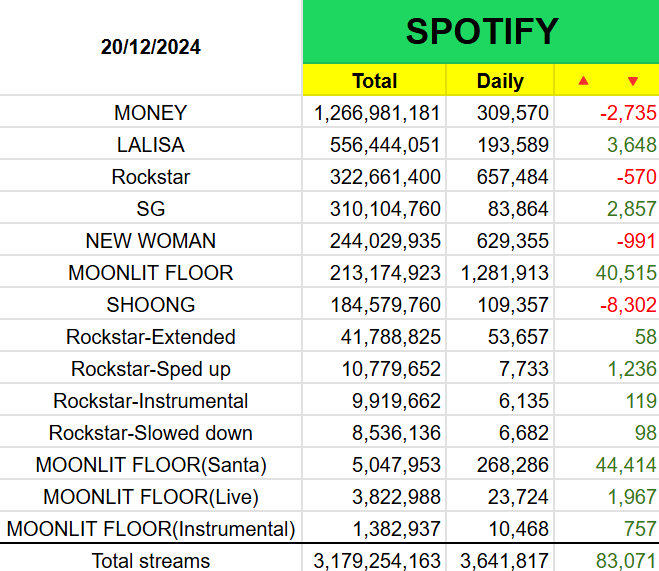Image resolution: width=659 pixels, height=571 pixels.
Task: Click the red up triangle icon
Action: (x=583, y=81)
